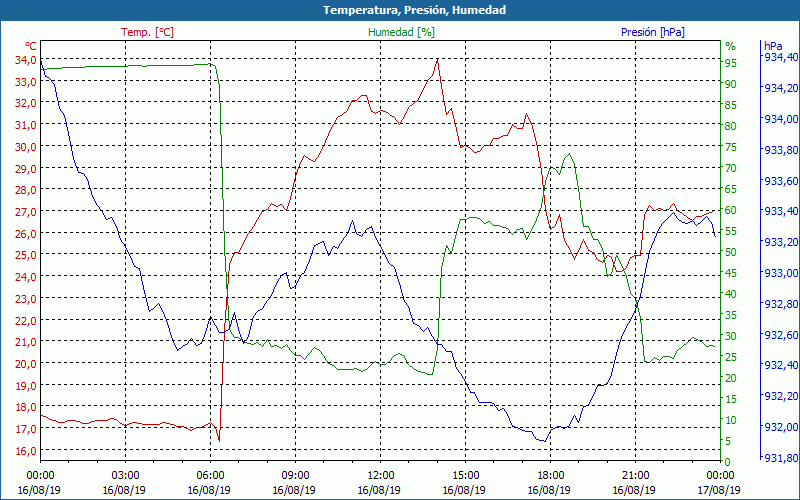
Task: Click the '06:00' time axis label
Action: coord(210,475)
